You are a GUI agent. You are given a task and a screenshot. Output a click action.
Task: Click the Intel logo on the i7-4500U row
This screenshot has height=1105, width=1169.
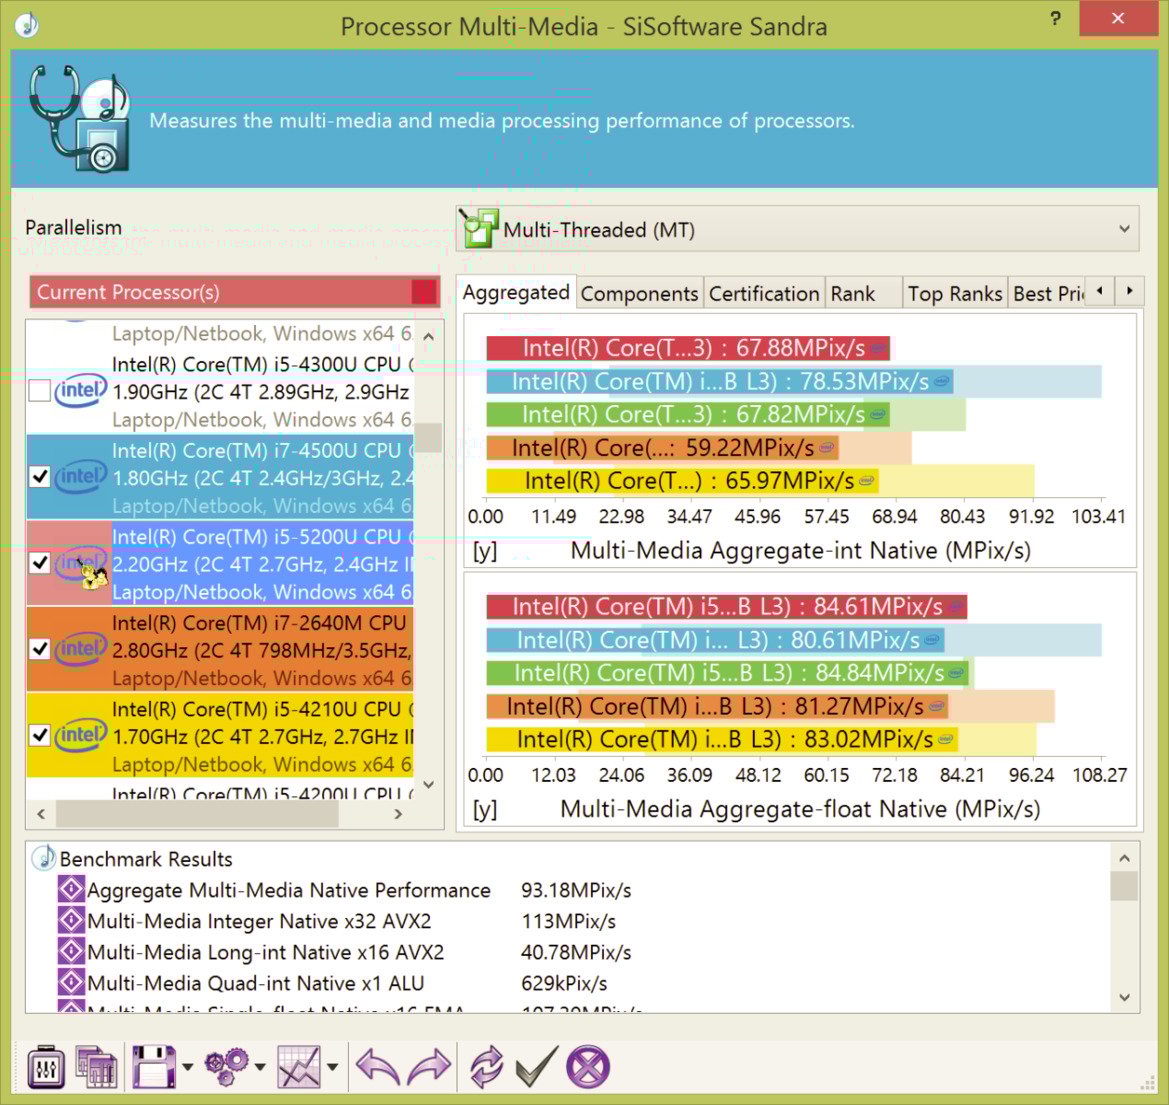coord(81,476)
